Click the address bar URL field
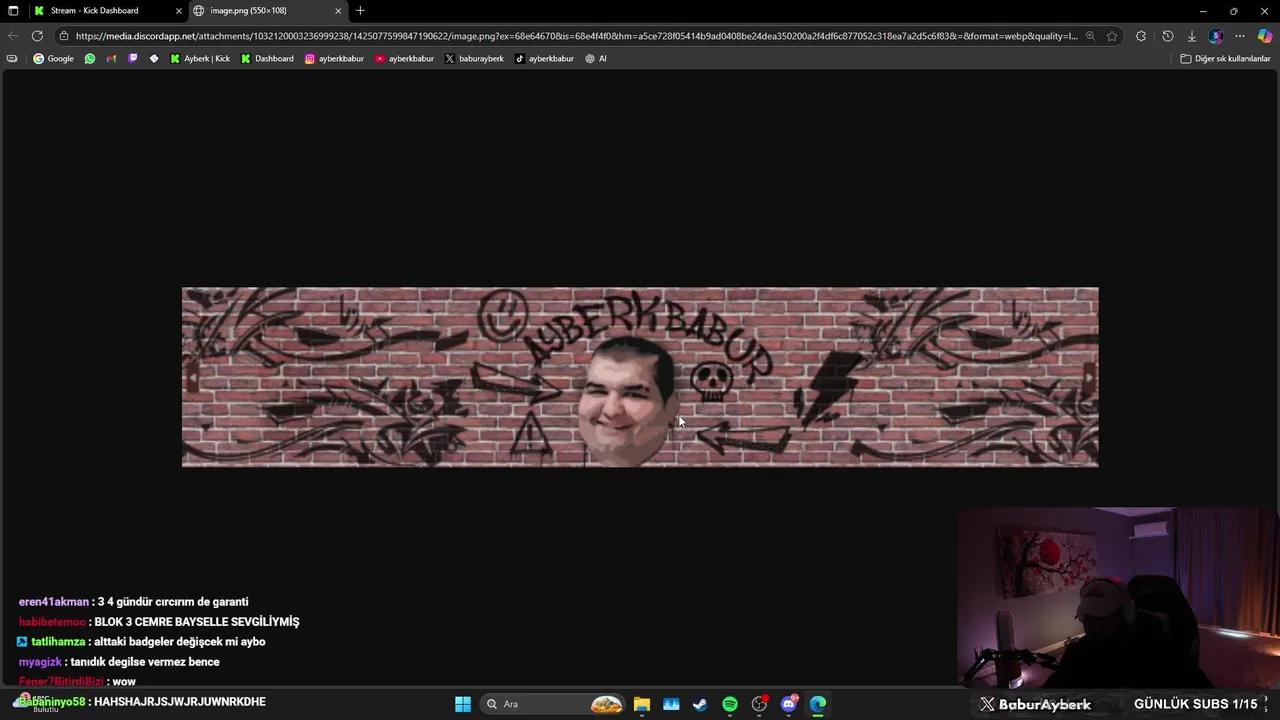Screen dimensions: 1280x720 [570, 36]
